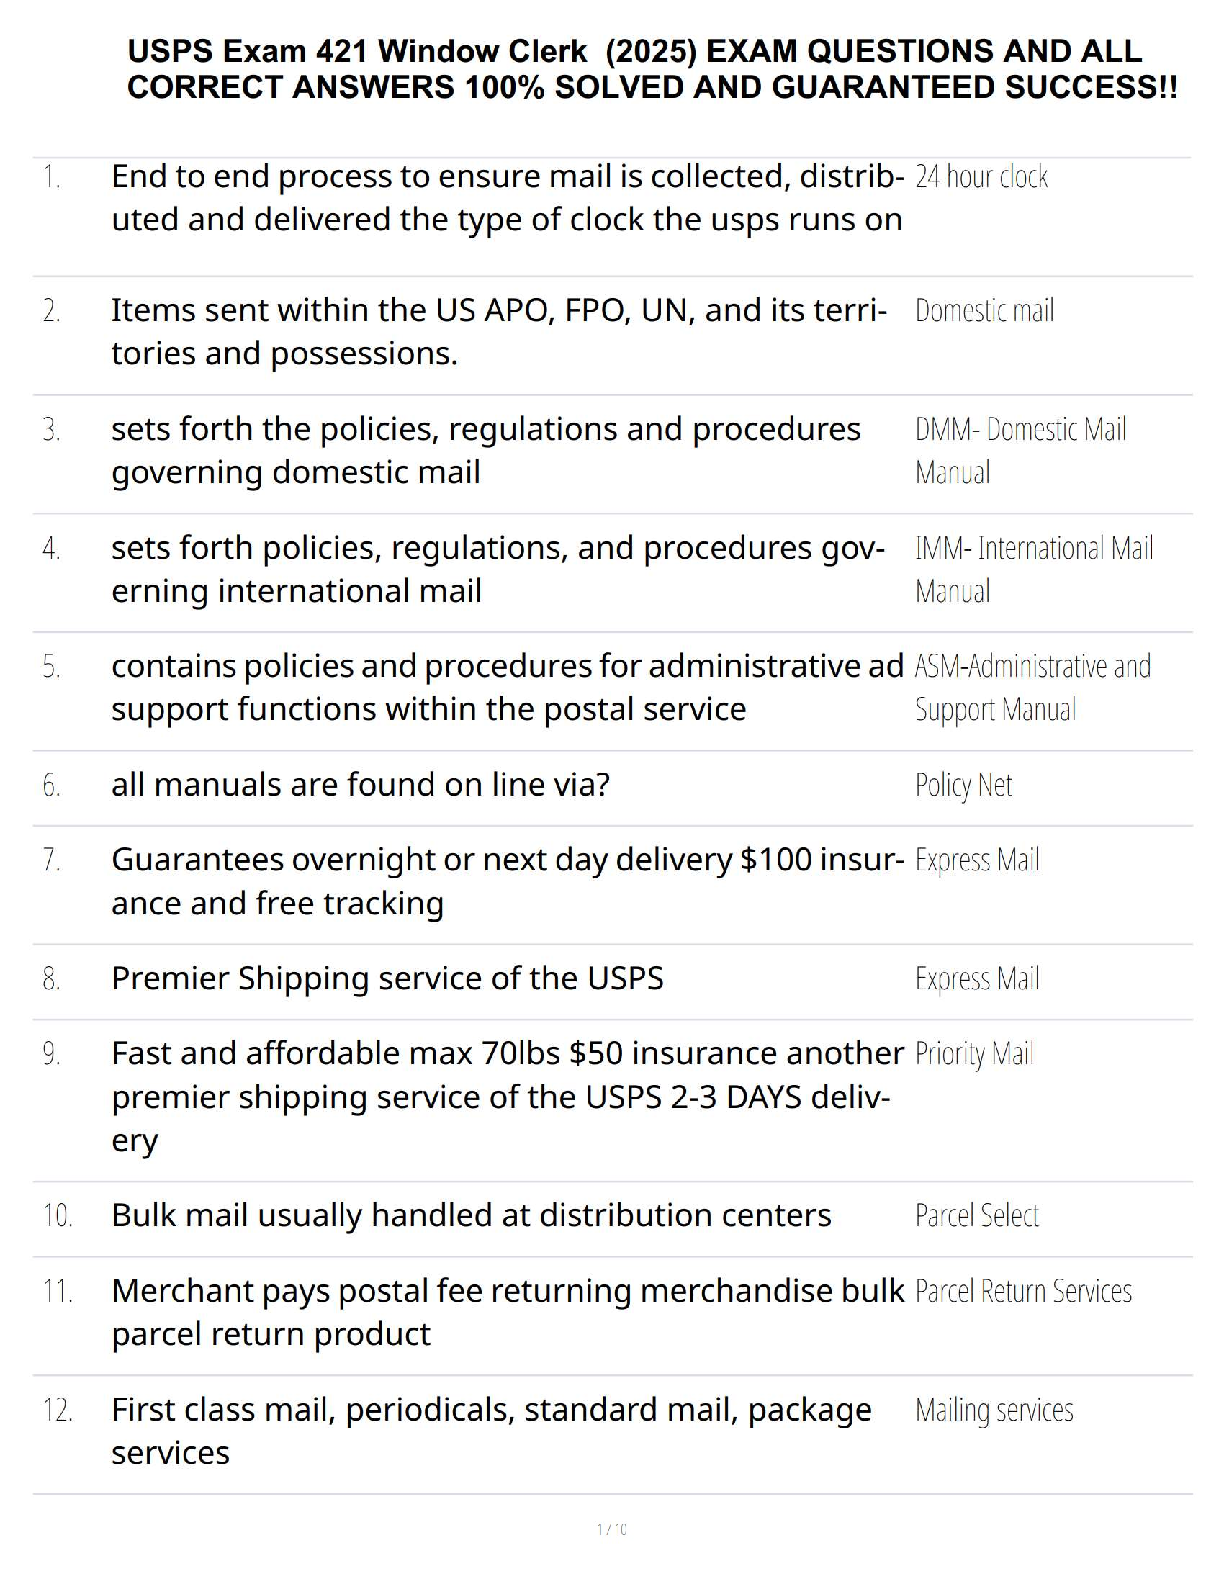Click "Premier Shipping service of the USPS" question
This screenshot has width=1224, height=1584.
pos(387,978)
